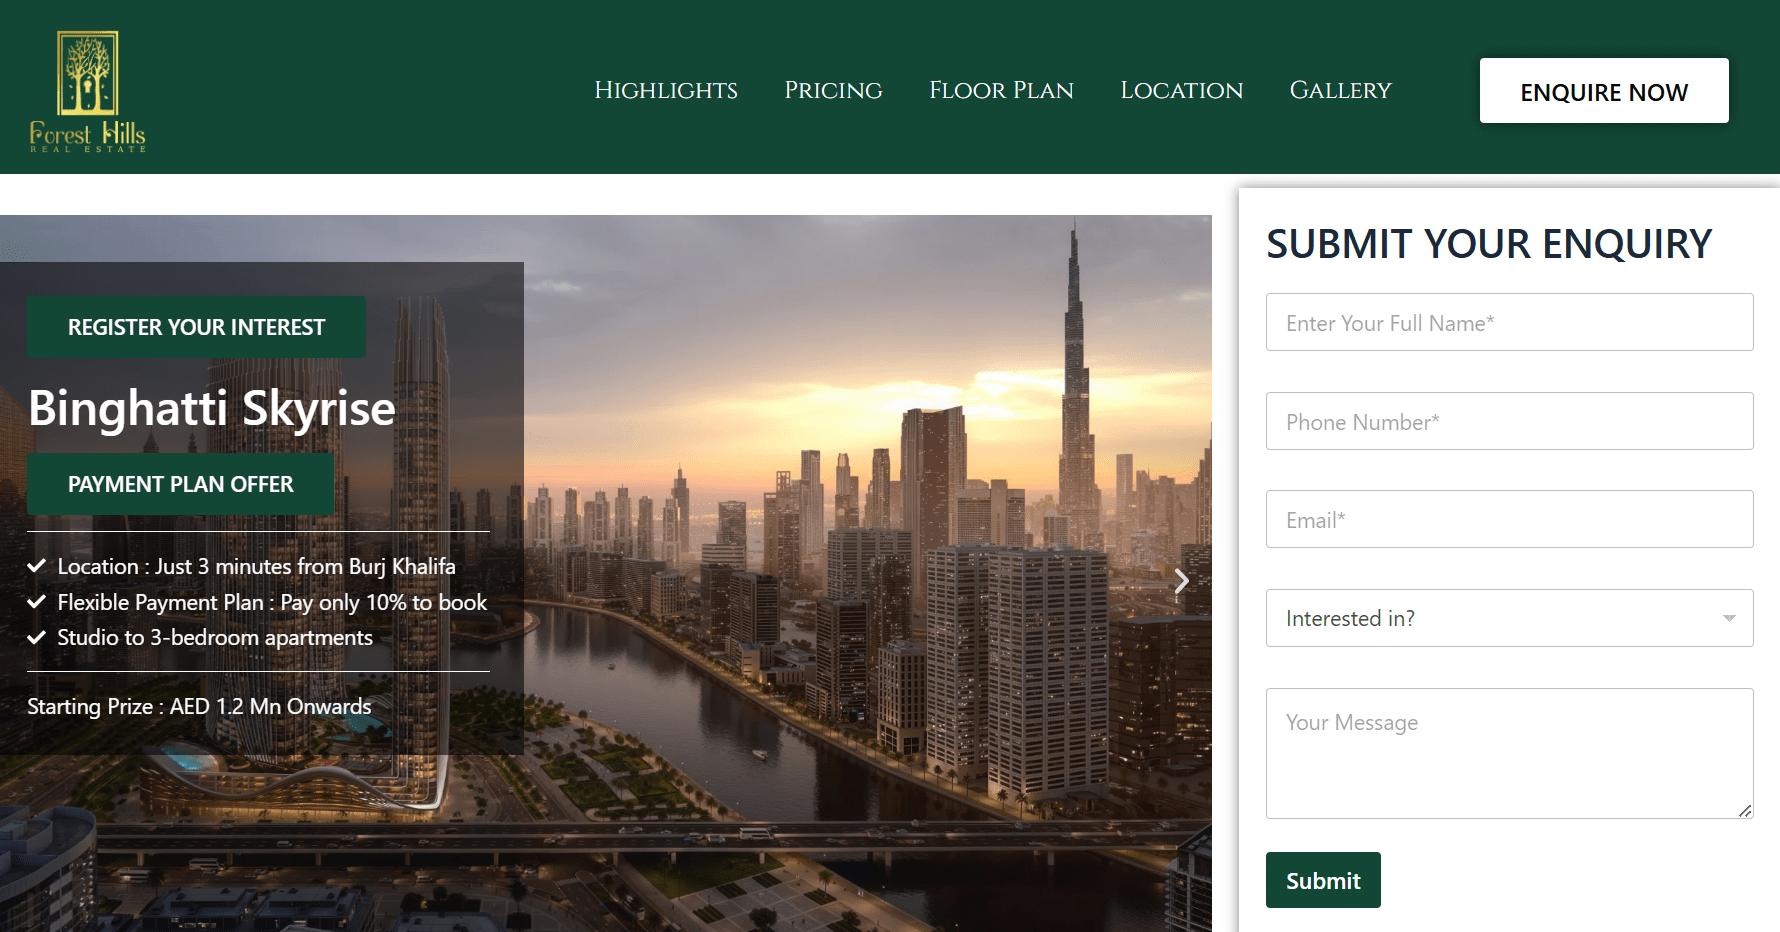Expand the Interested in? dropdown
Viewport: 1780px width, 932px height.
[1509, 618]
